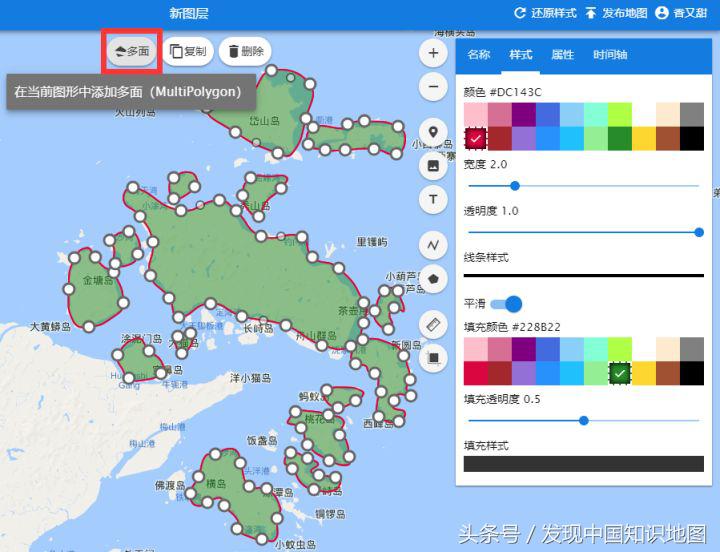Screen dimensions: 720x552
Task: Pick aquamarine in the 颜色 stroke palette
Action: pos(596,114)
